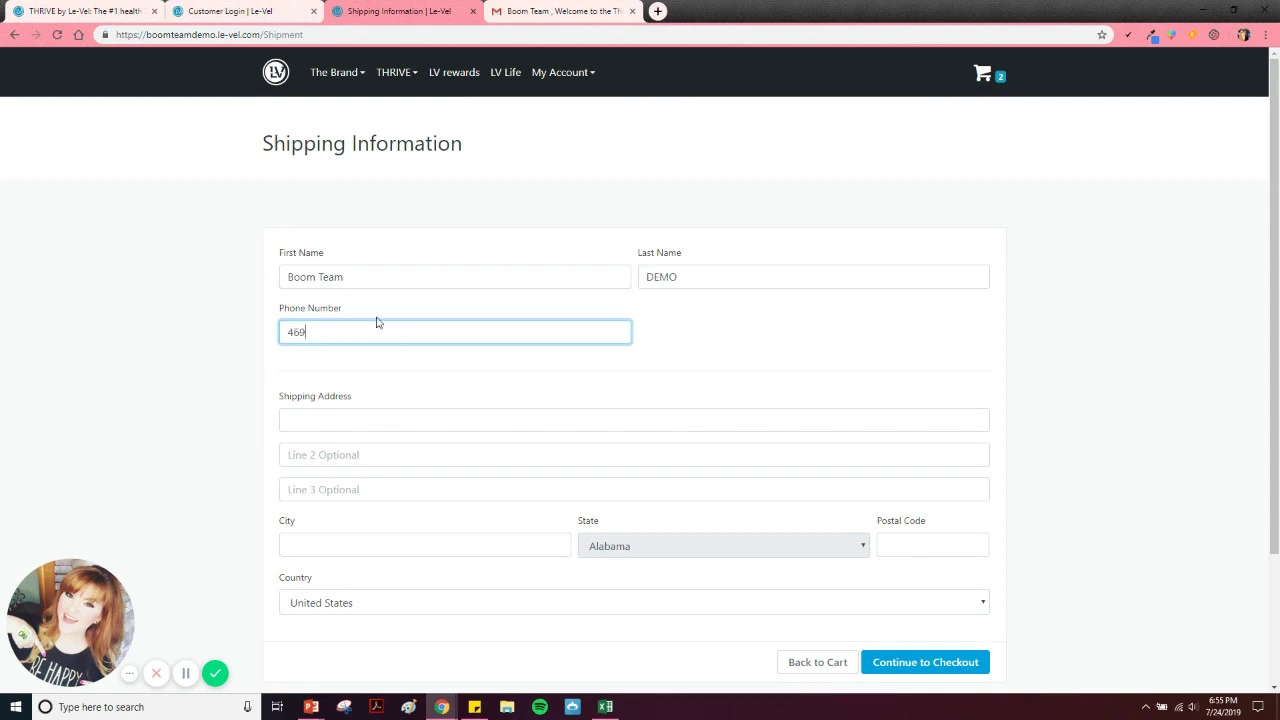
Task: Click the browser home button
Action: coord(79,35)
